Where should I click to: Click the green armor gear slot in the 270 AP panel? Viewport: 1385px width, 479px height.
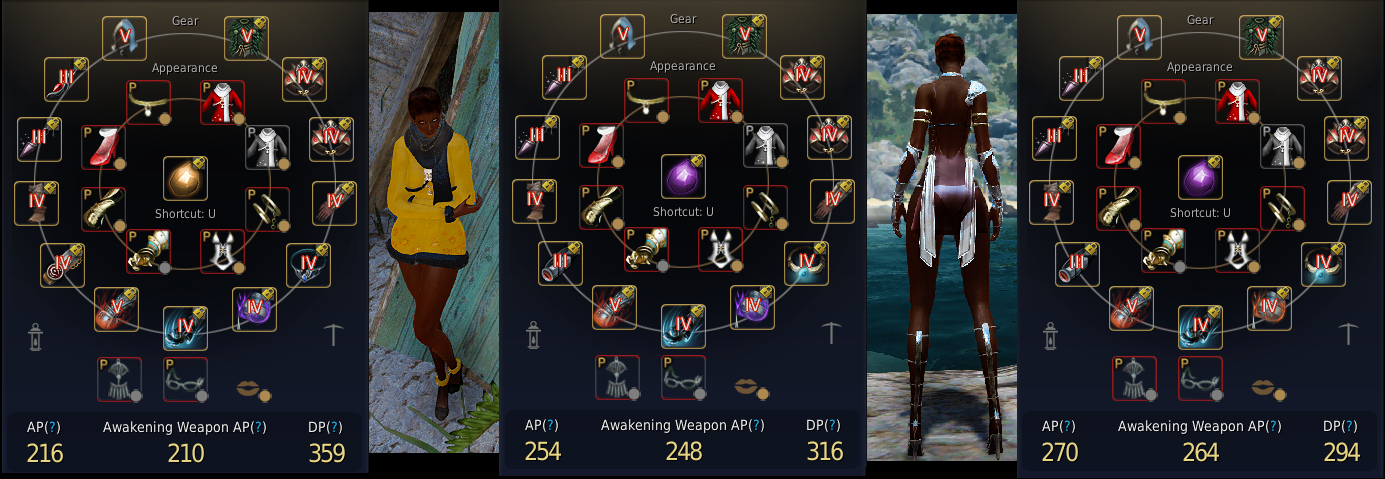point(1261,37)
